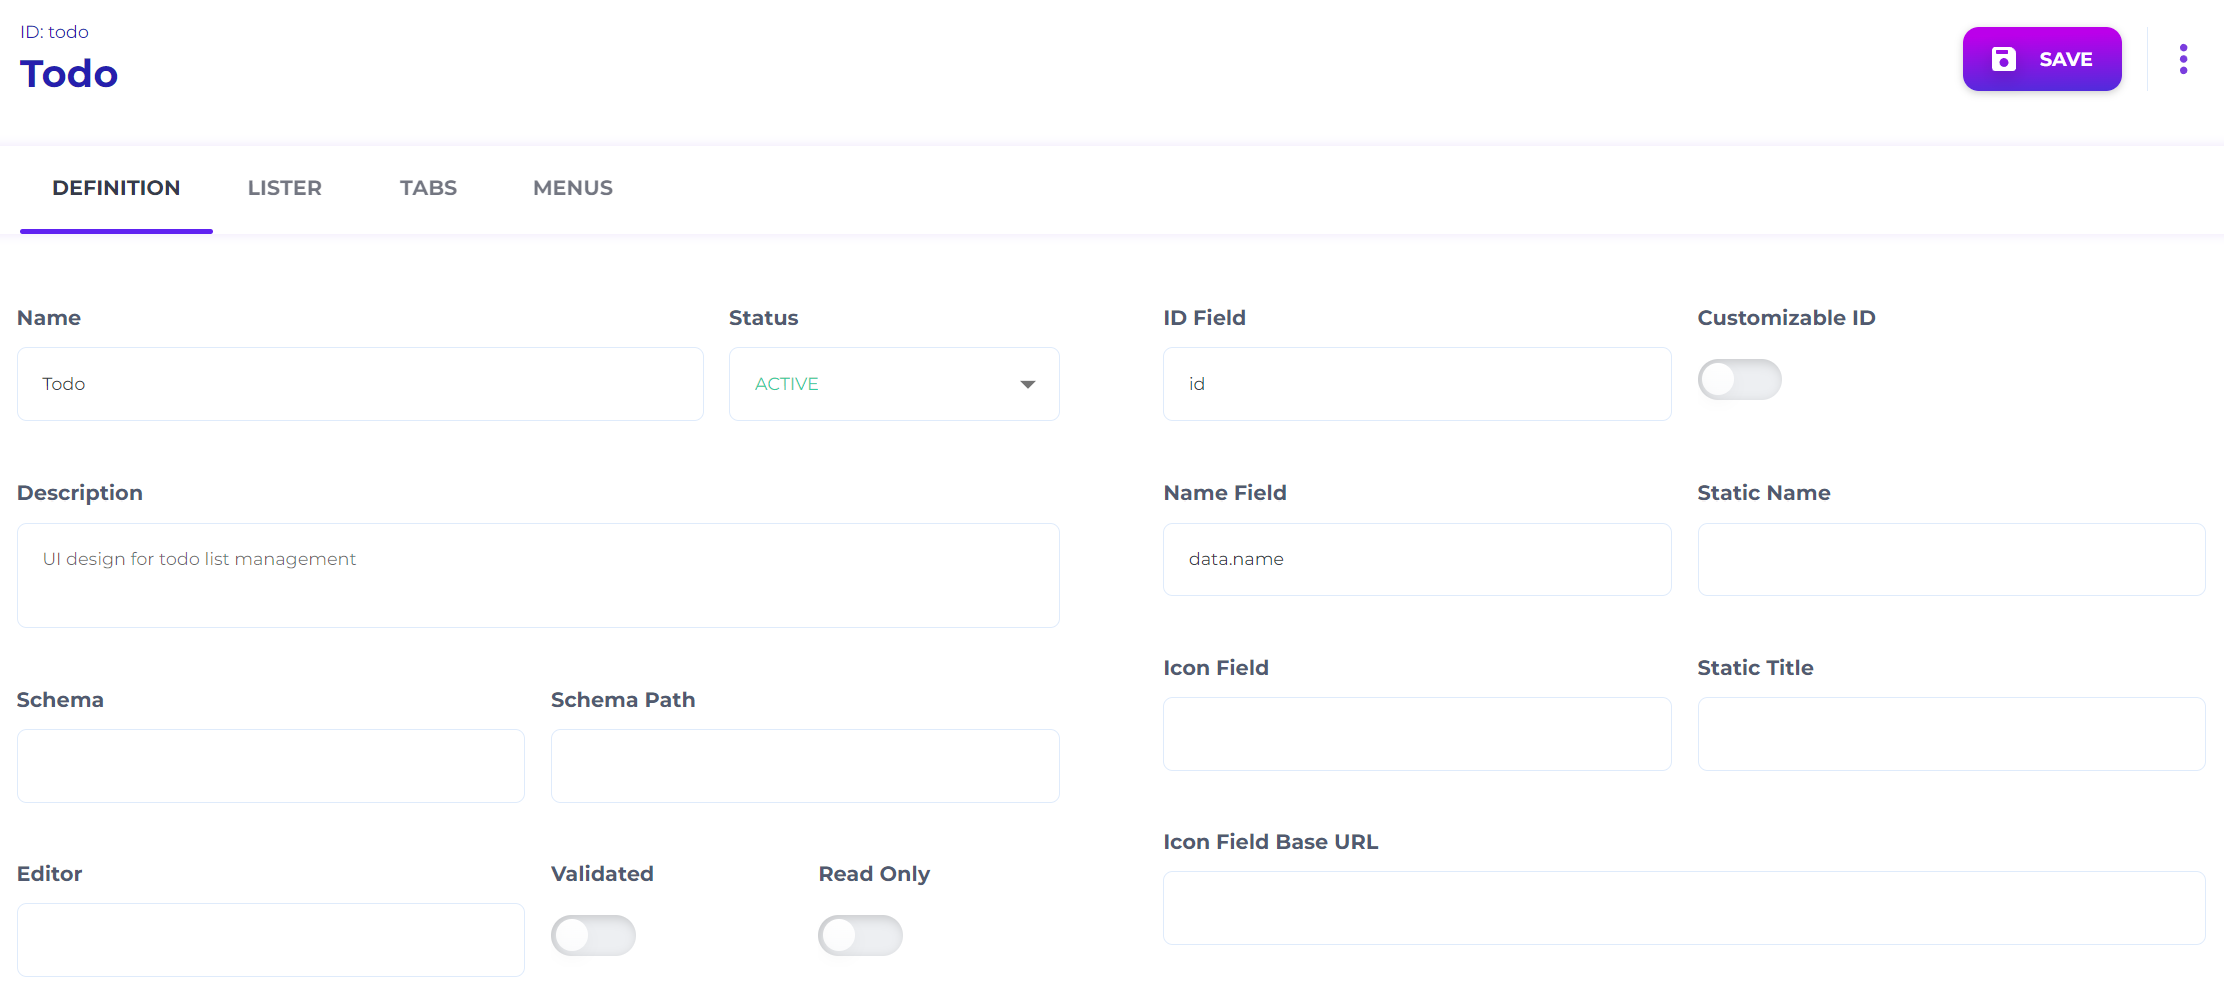Expand the Status dropdown arrow

pos(1027,384)
